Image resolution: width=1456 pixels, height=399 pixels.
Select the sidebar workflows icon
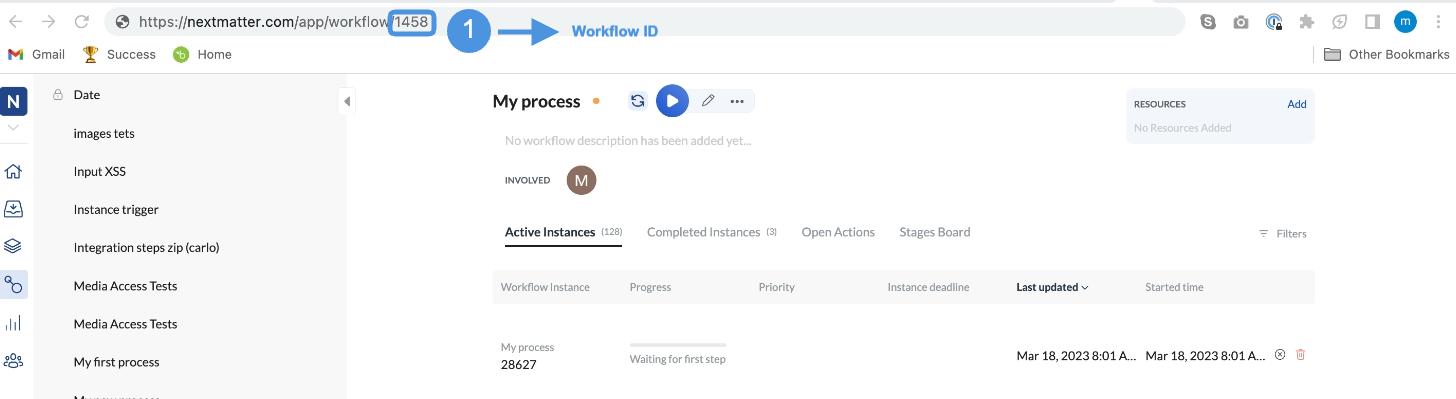14,285
